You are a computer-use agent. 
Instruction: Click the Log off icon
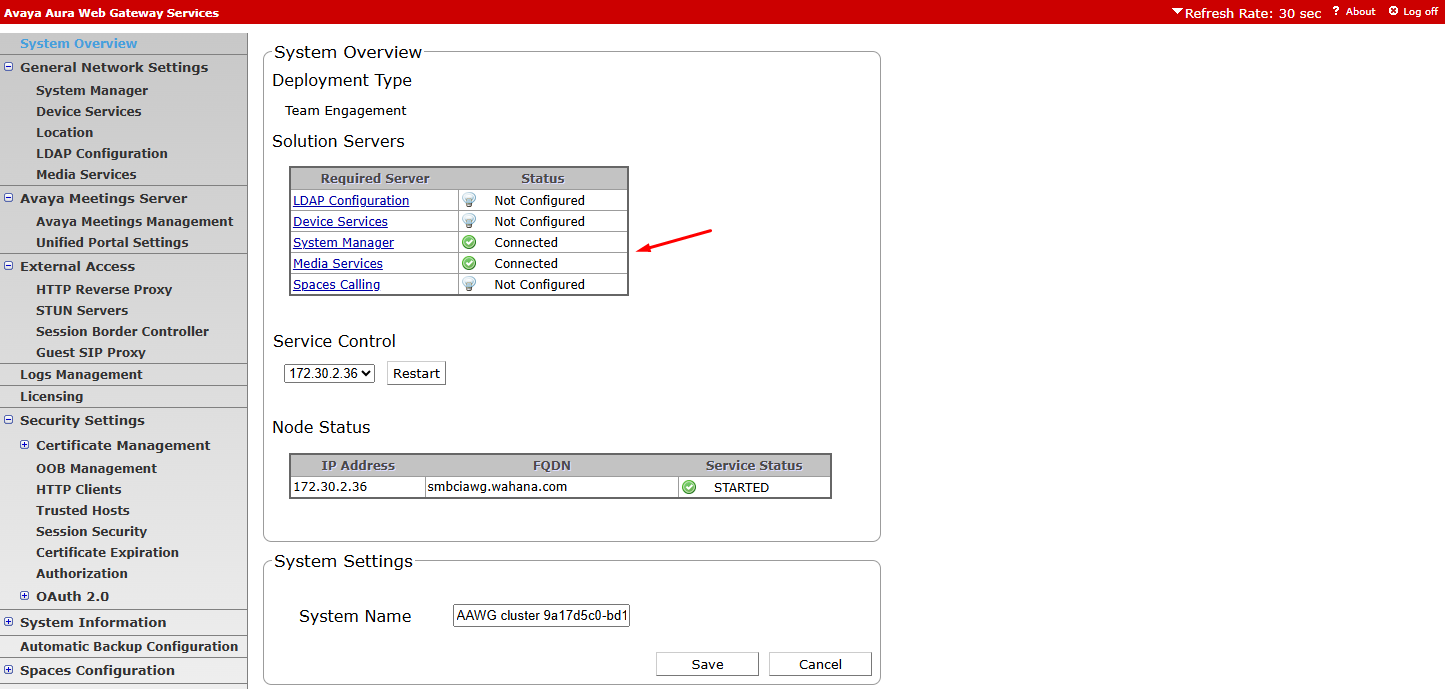tap(1393, 11)
